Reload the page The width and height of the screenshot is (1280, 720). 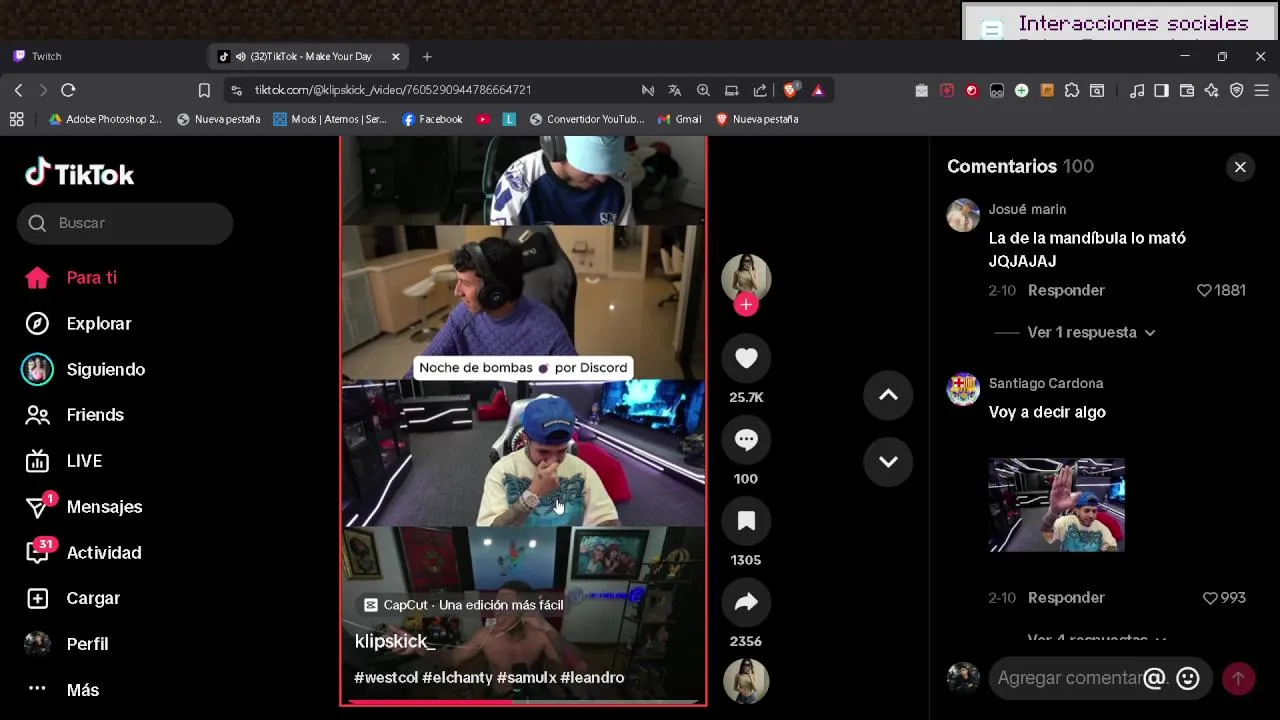click(x=68, y=90)
